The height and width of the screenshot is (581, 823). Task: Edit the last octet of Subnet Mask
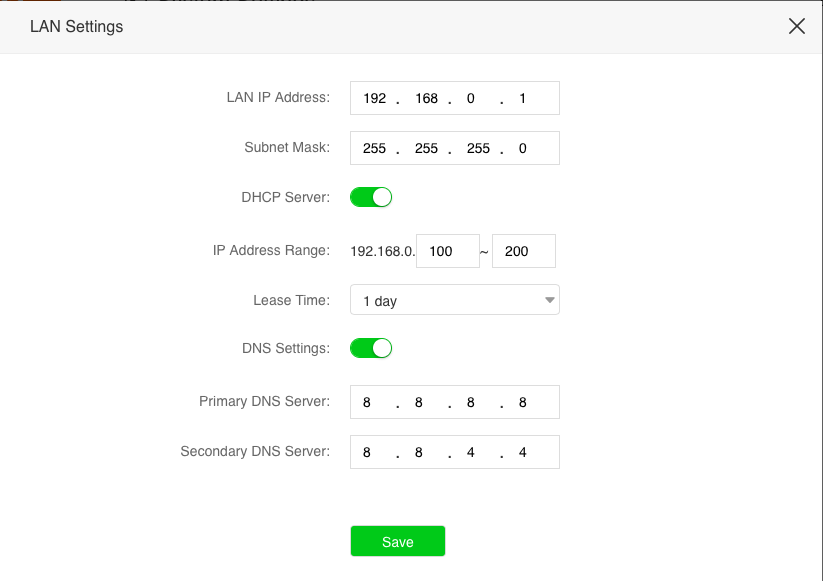522,148
